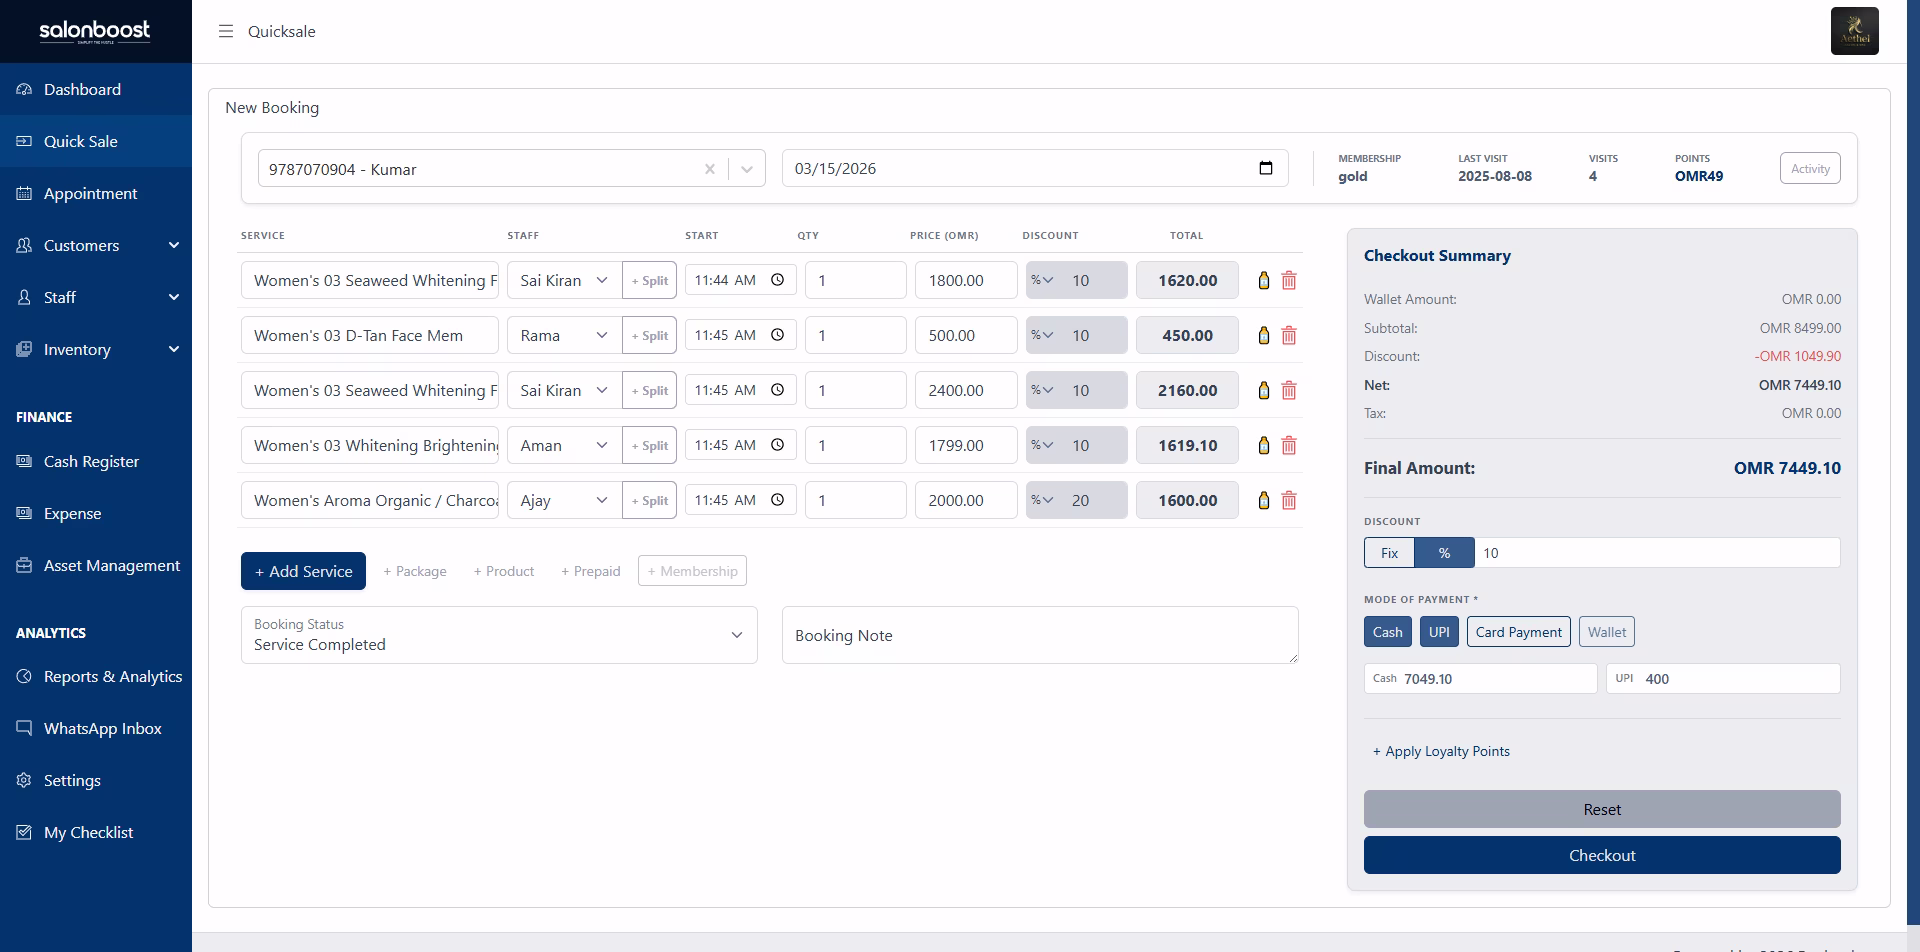Click Split for the 1800.00 row
The height and width of the screenshot is (952, 1920).
[x=650, y=280]
